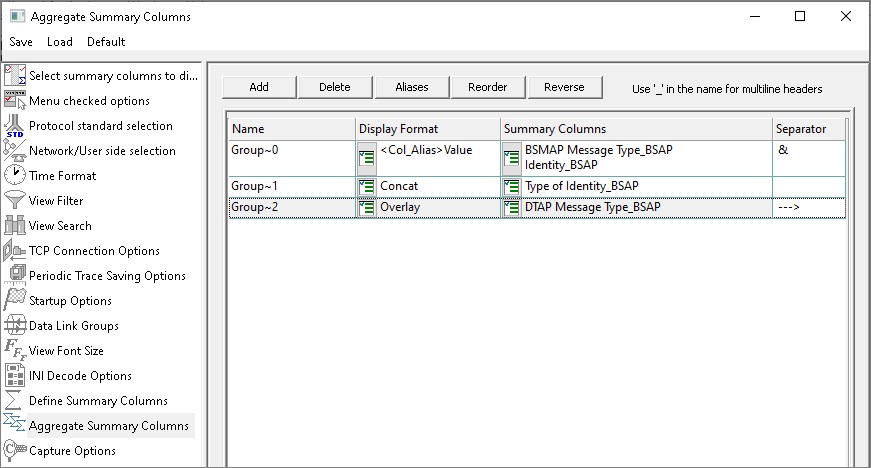Click the Separator column header
871x468 pixels.
(809, 129)
